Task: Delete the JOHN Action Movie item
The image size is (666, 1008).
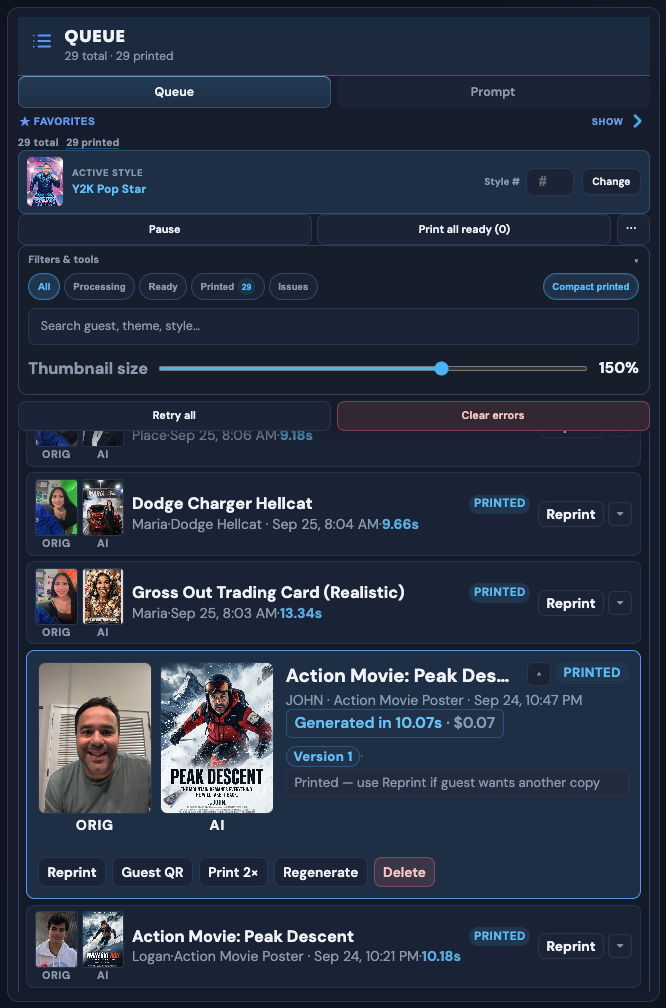Action: pos(404,872)
